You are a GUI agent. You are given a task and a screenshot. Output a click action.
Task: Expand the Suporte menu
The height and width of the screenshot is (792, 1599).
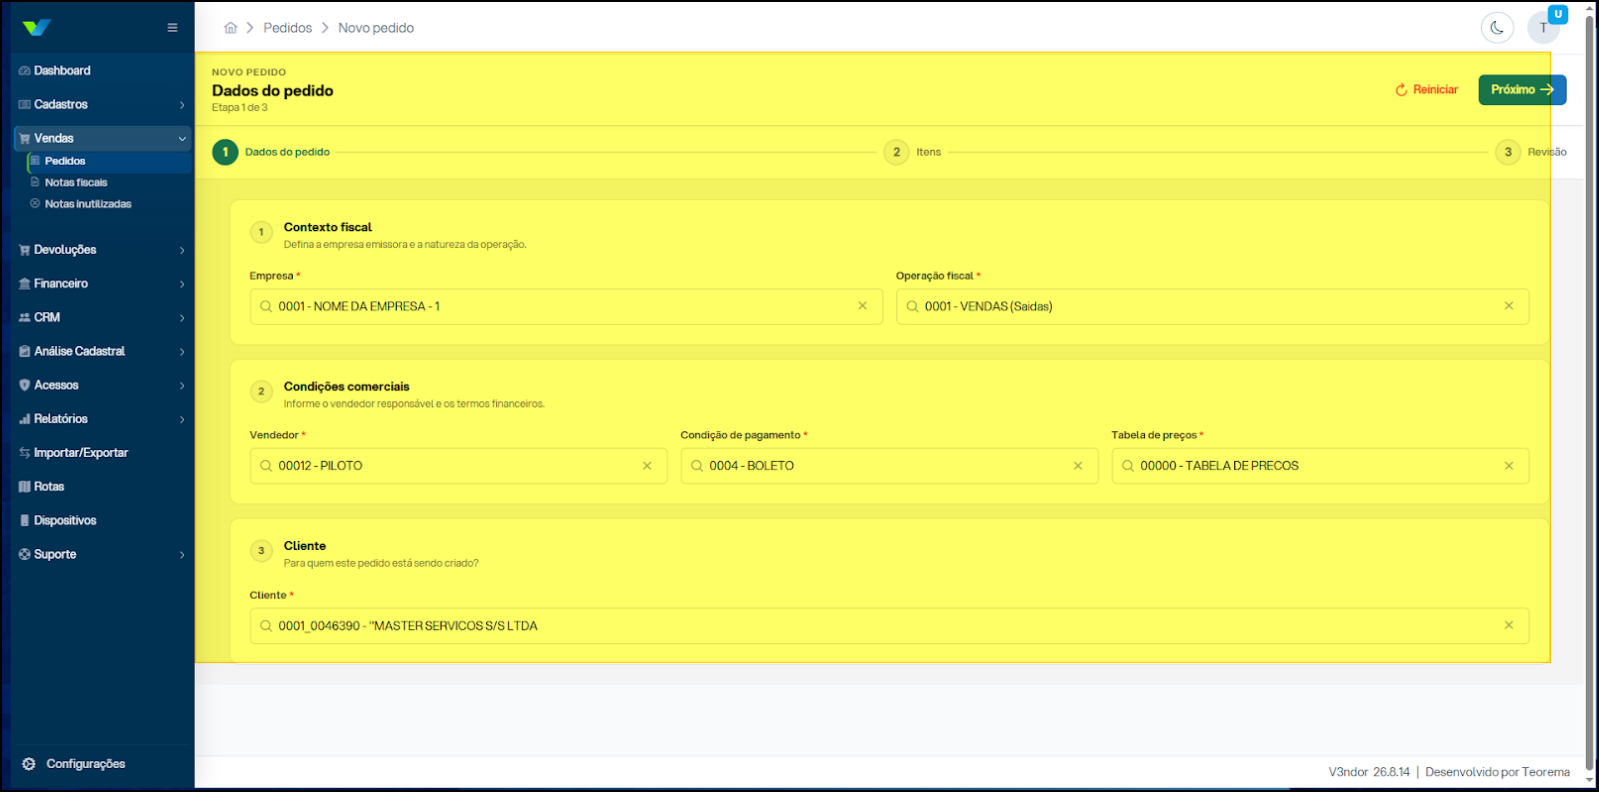102,555
